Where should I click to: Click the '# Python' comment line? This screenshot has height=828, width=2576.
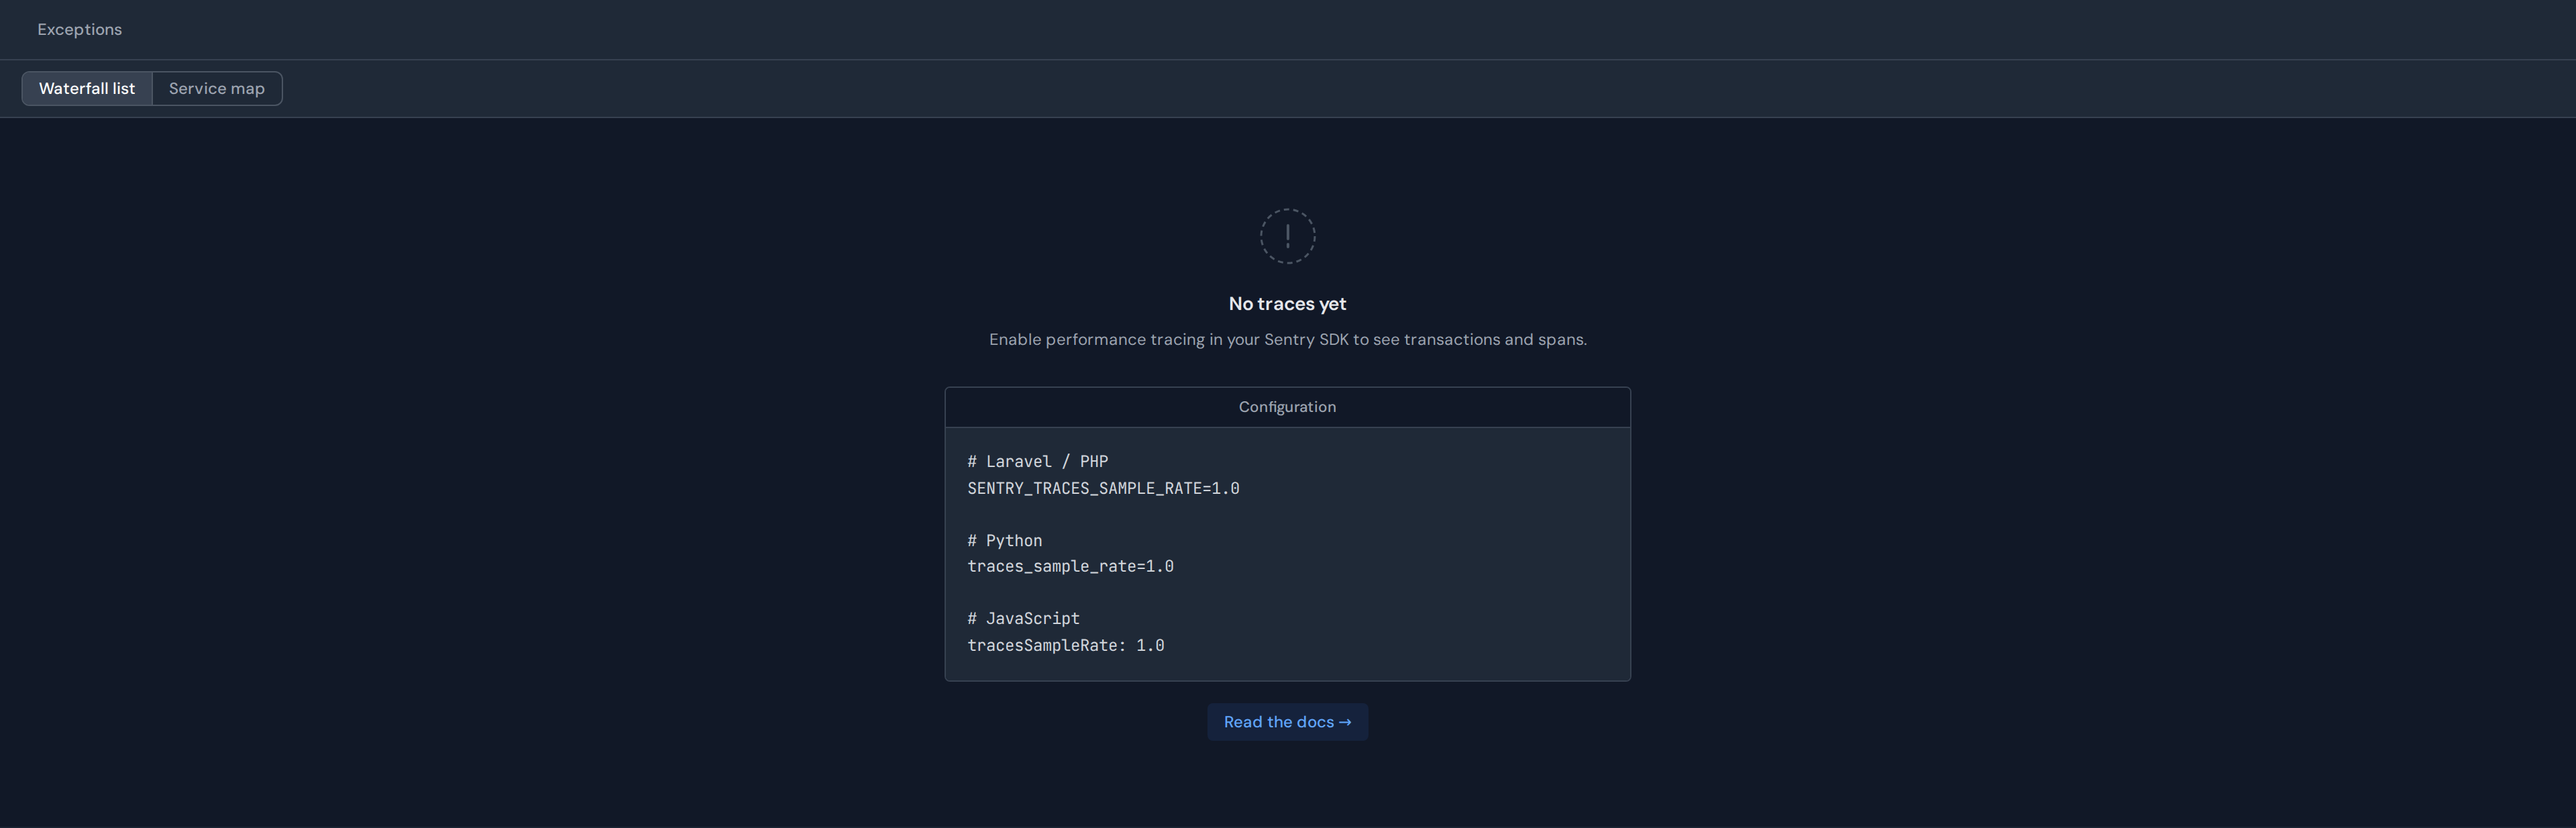click(x=1004, y=541)
